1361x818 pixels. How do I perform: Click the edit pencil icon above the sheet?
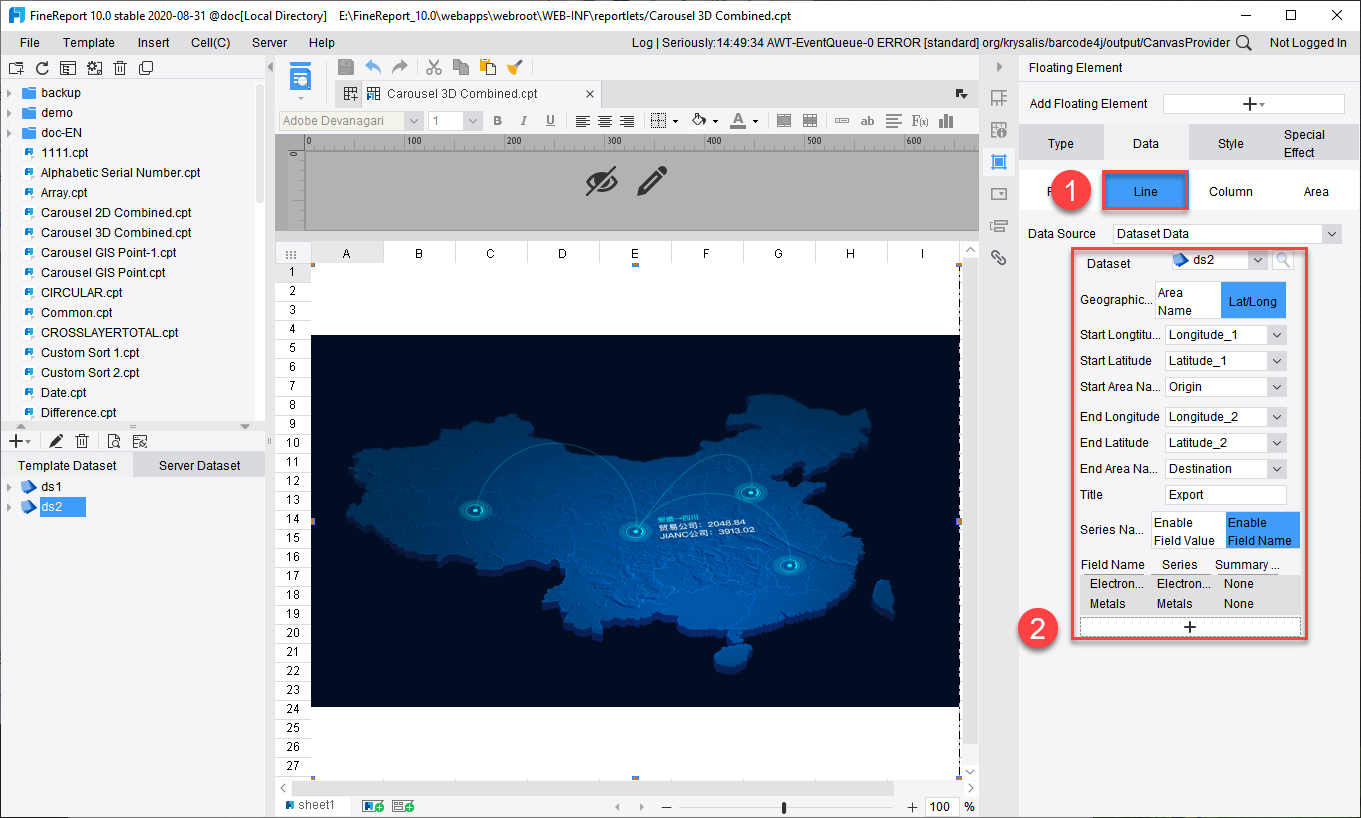pos(651,181)
